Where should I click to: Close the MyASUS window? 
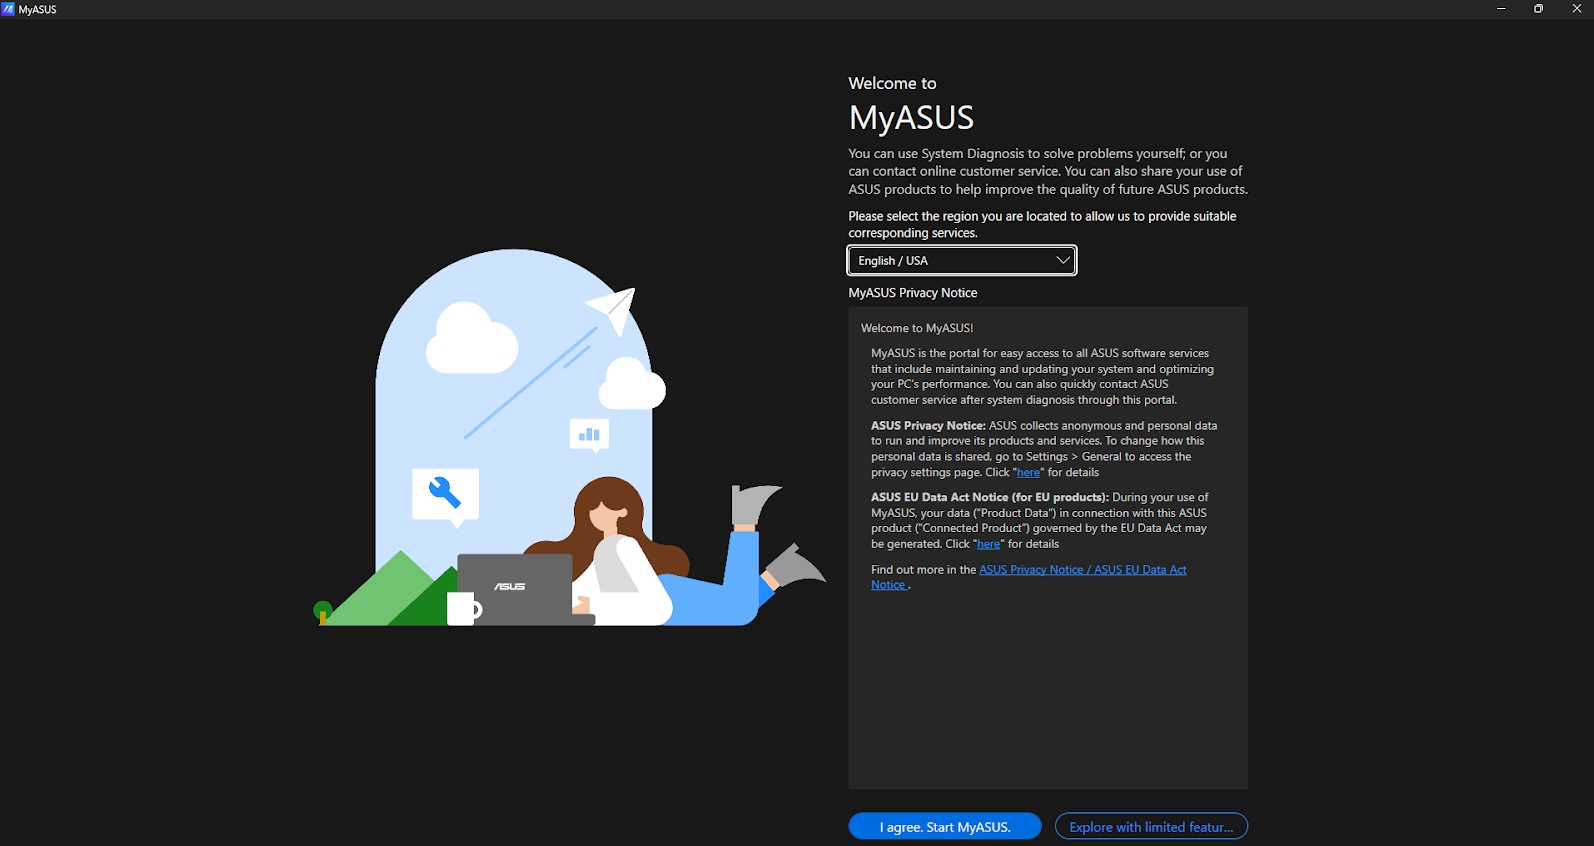click(1577, 9)
